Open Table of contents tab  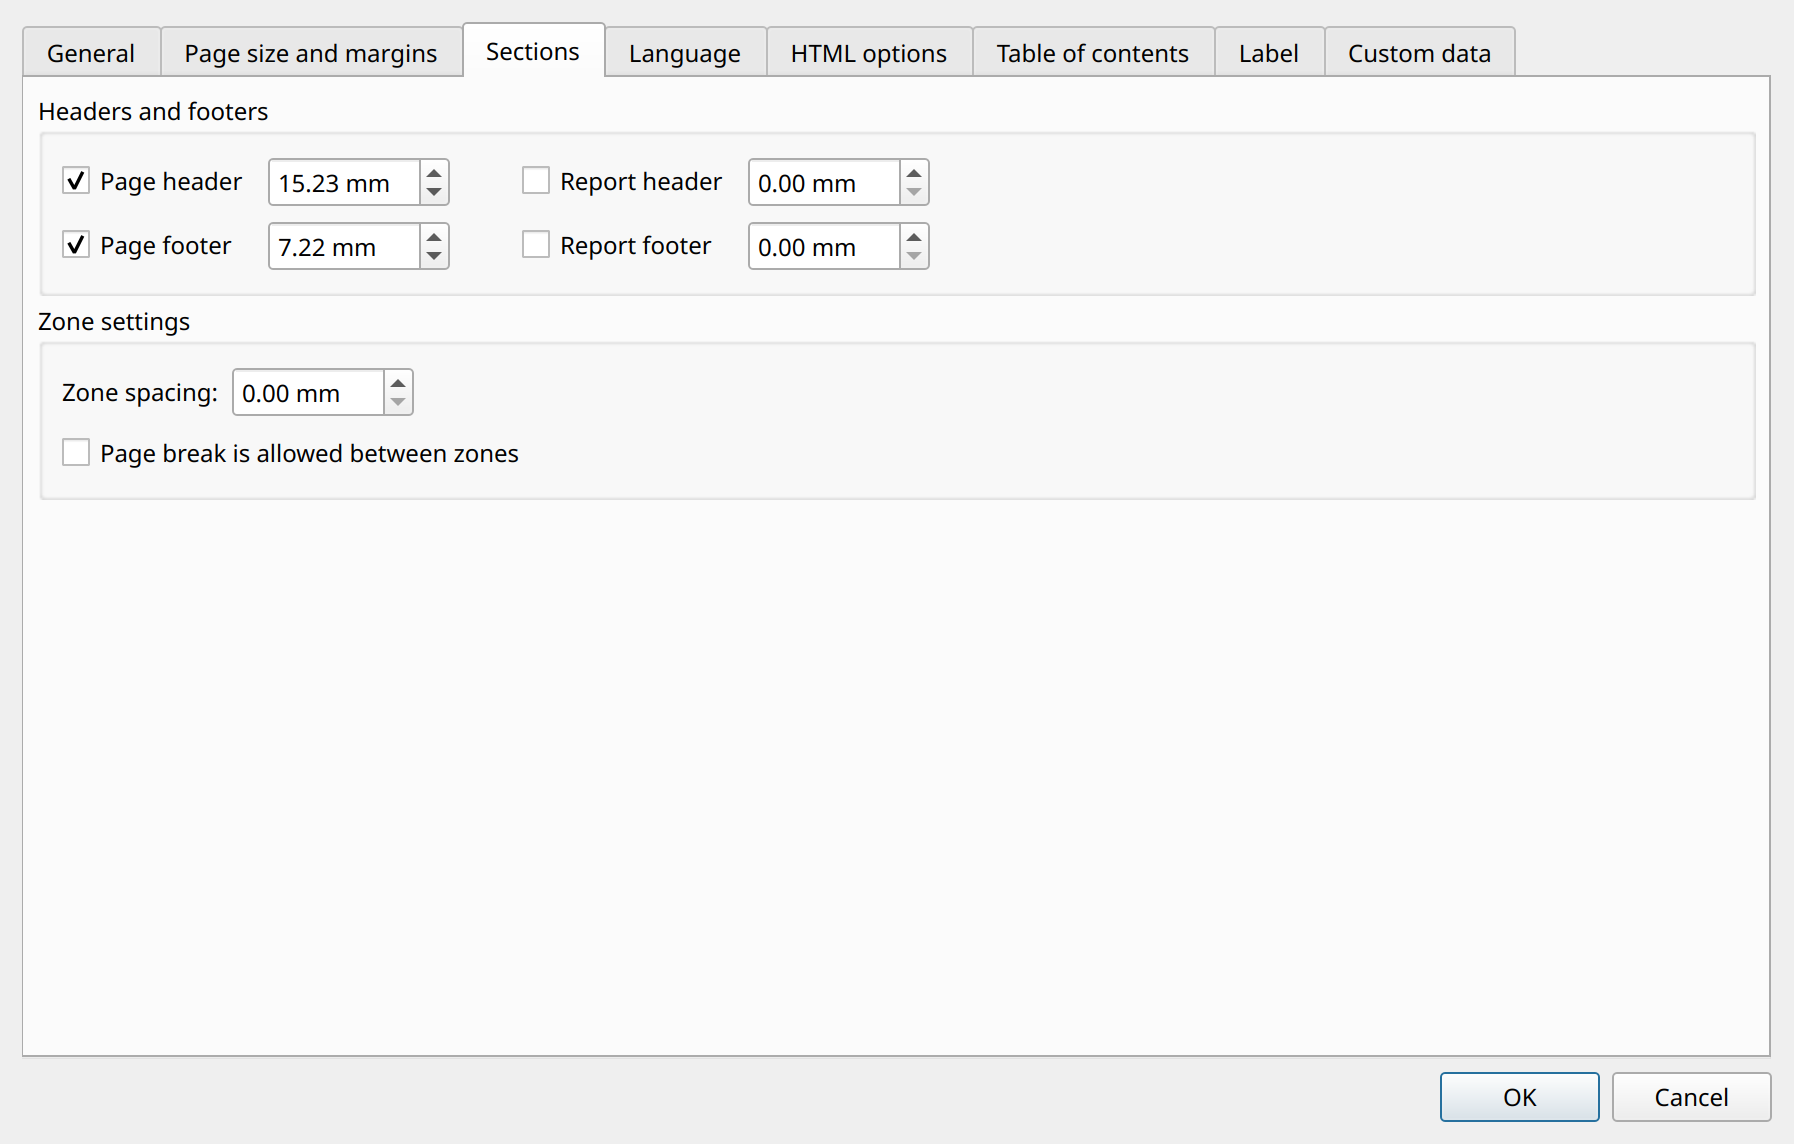[1093, 53]
